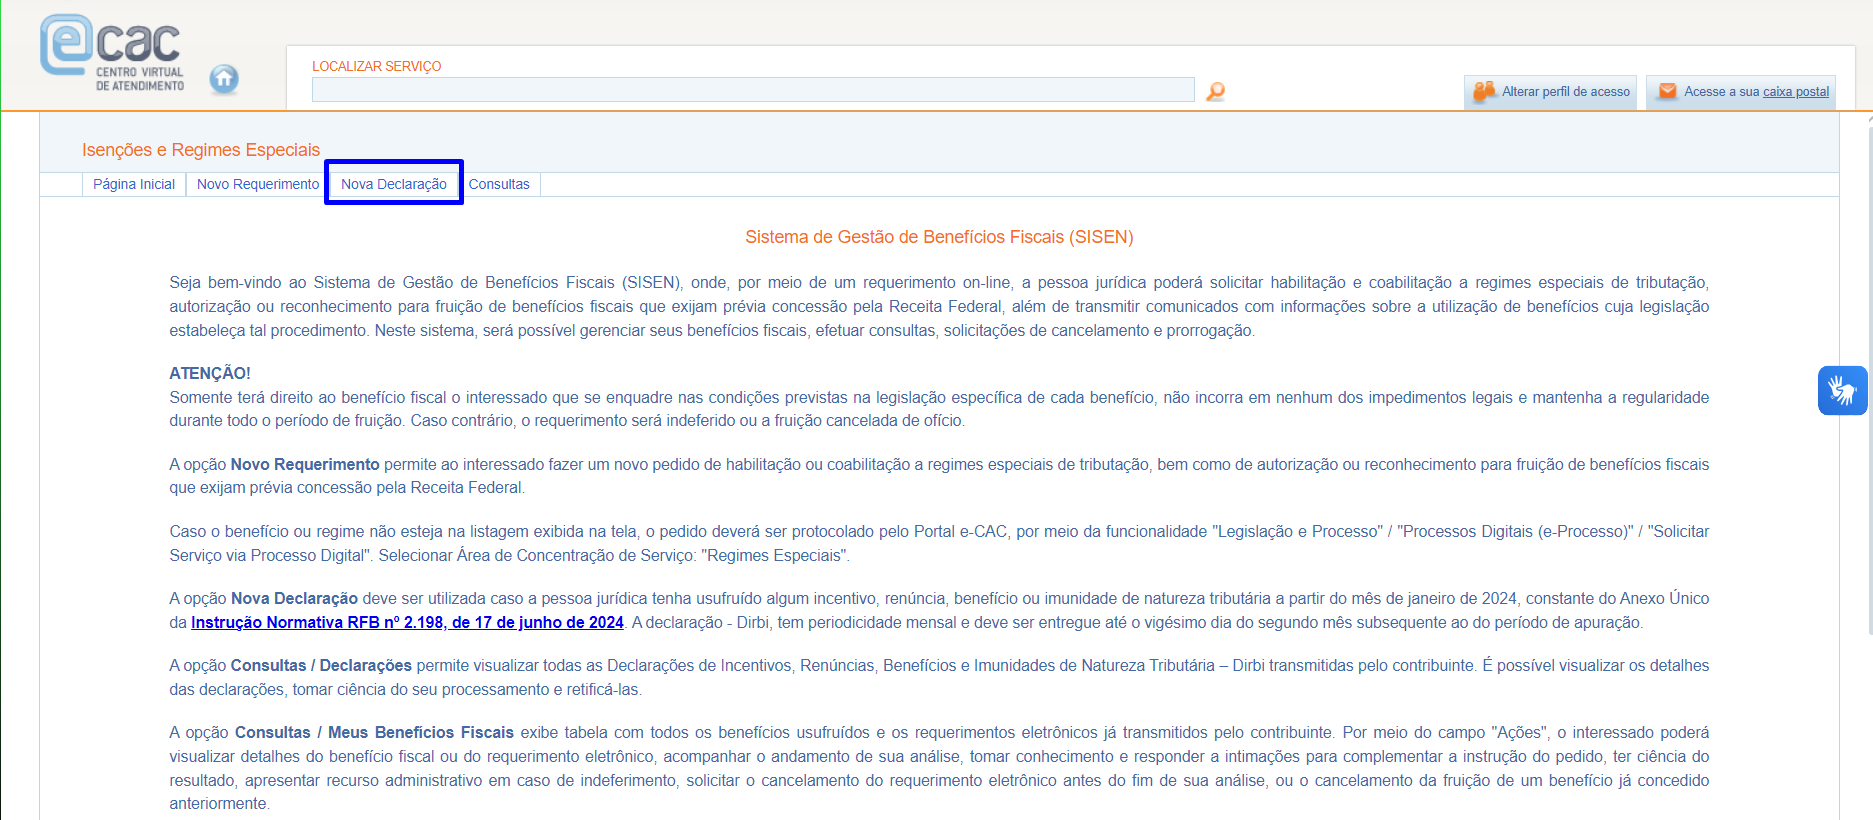Click the magnifier search icon
Screen dimensions: 1873x820
point(1215,91)
